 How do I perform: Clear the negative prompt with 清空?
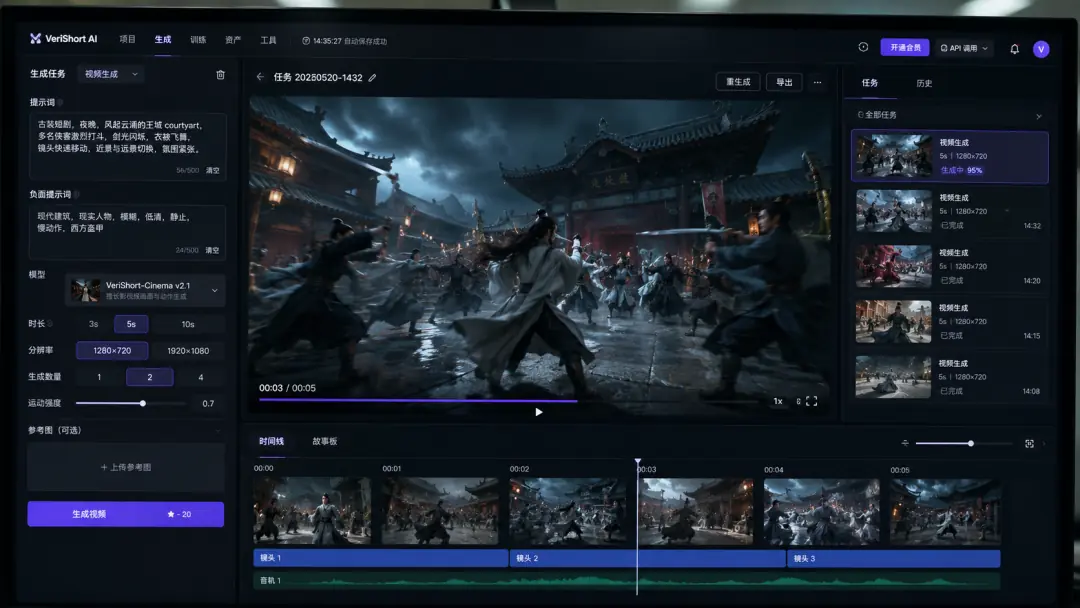212,250
